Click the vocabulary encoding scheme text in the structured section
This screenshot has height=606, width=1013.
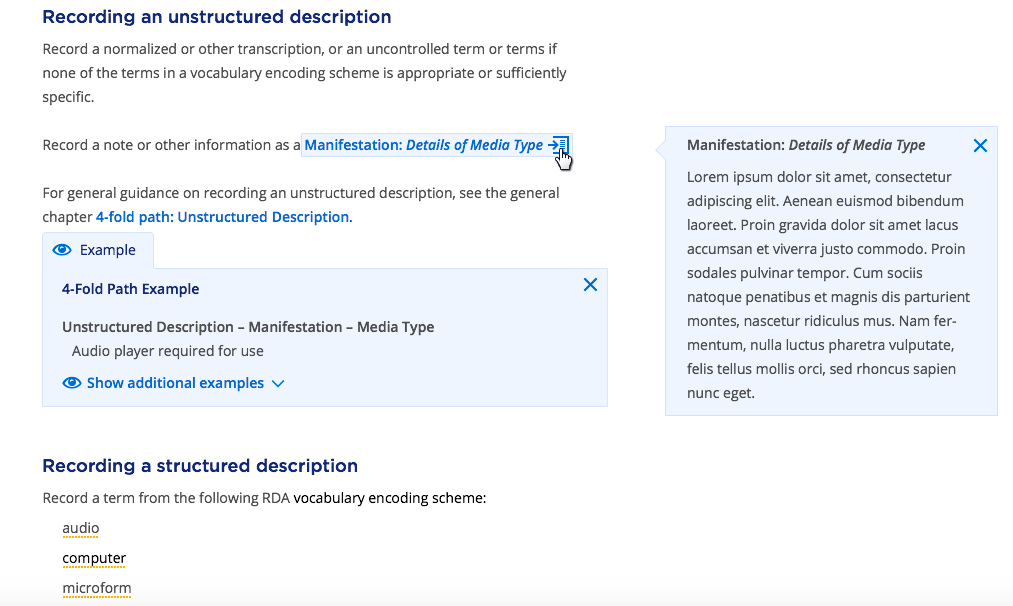389,498
